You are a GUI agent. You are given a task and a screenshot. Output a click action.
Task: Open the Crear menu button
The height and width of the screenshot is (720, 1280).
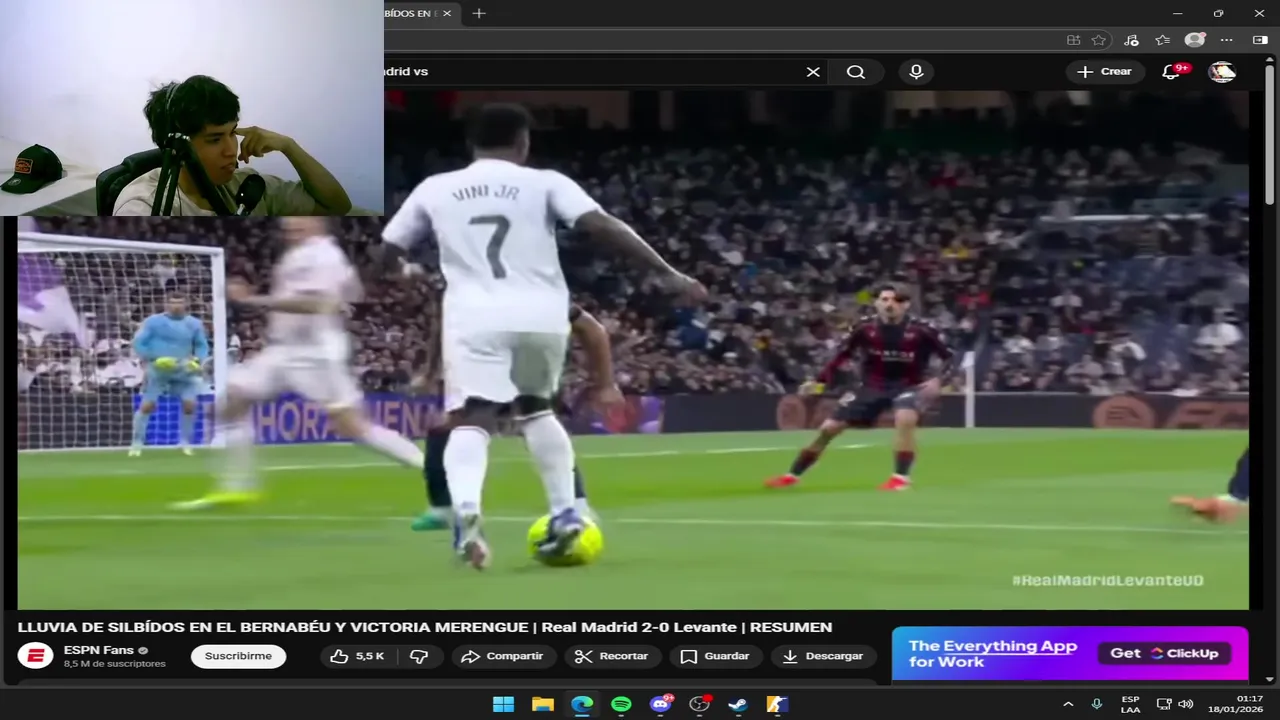click(x=1105, y=72)
